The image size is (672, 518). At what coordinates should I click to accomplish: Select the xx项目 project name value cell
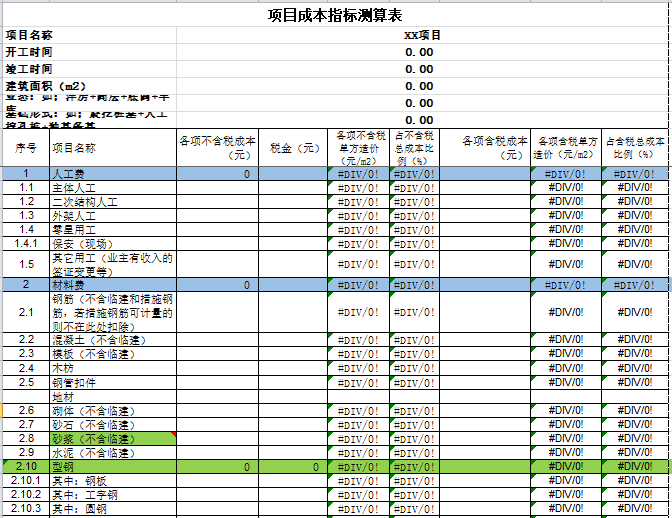click(x=423, y=35)
